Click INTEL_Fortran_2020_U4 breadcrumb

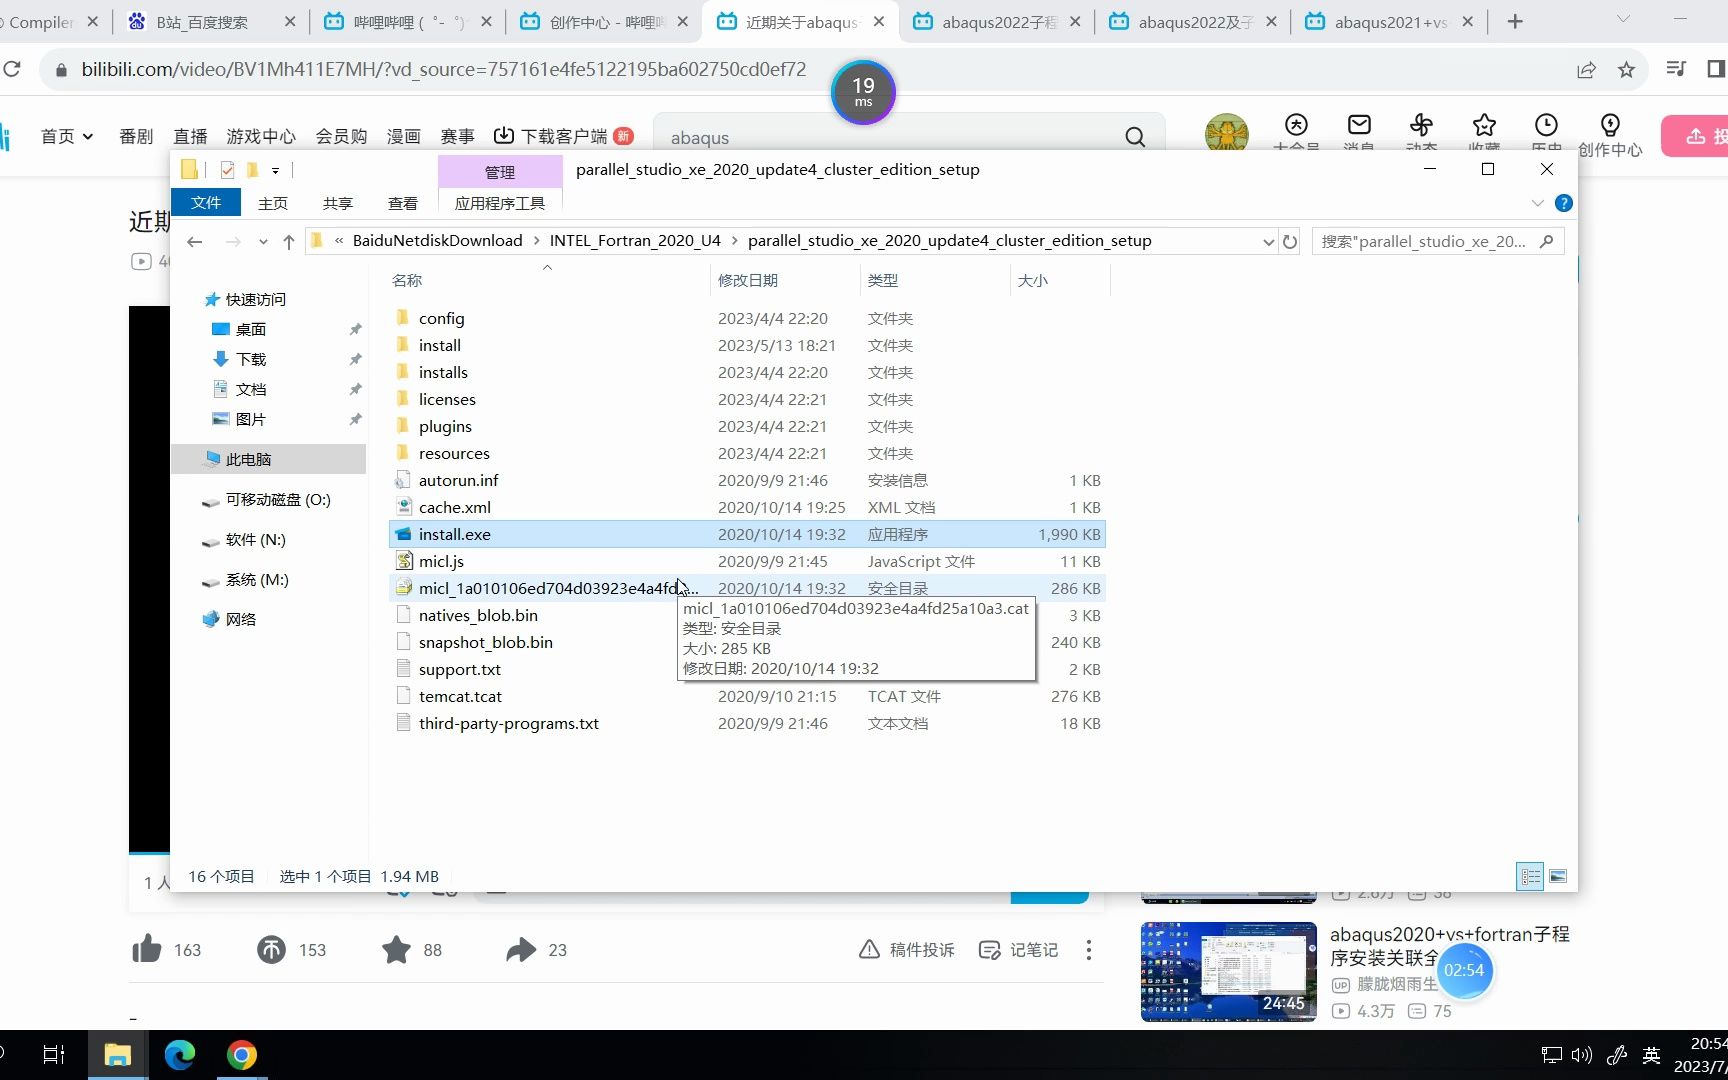[635, 241]
